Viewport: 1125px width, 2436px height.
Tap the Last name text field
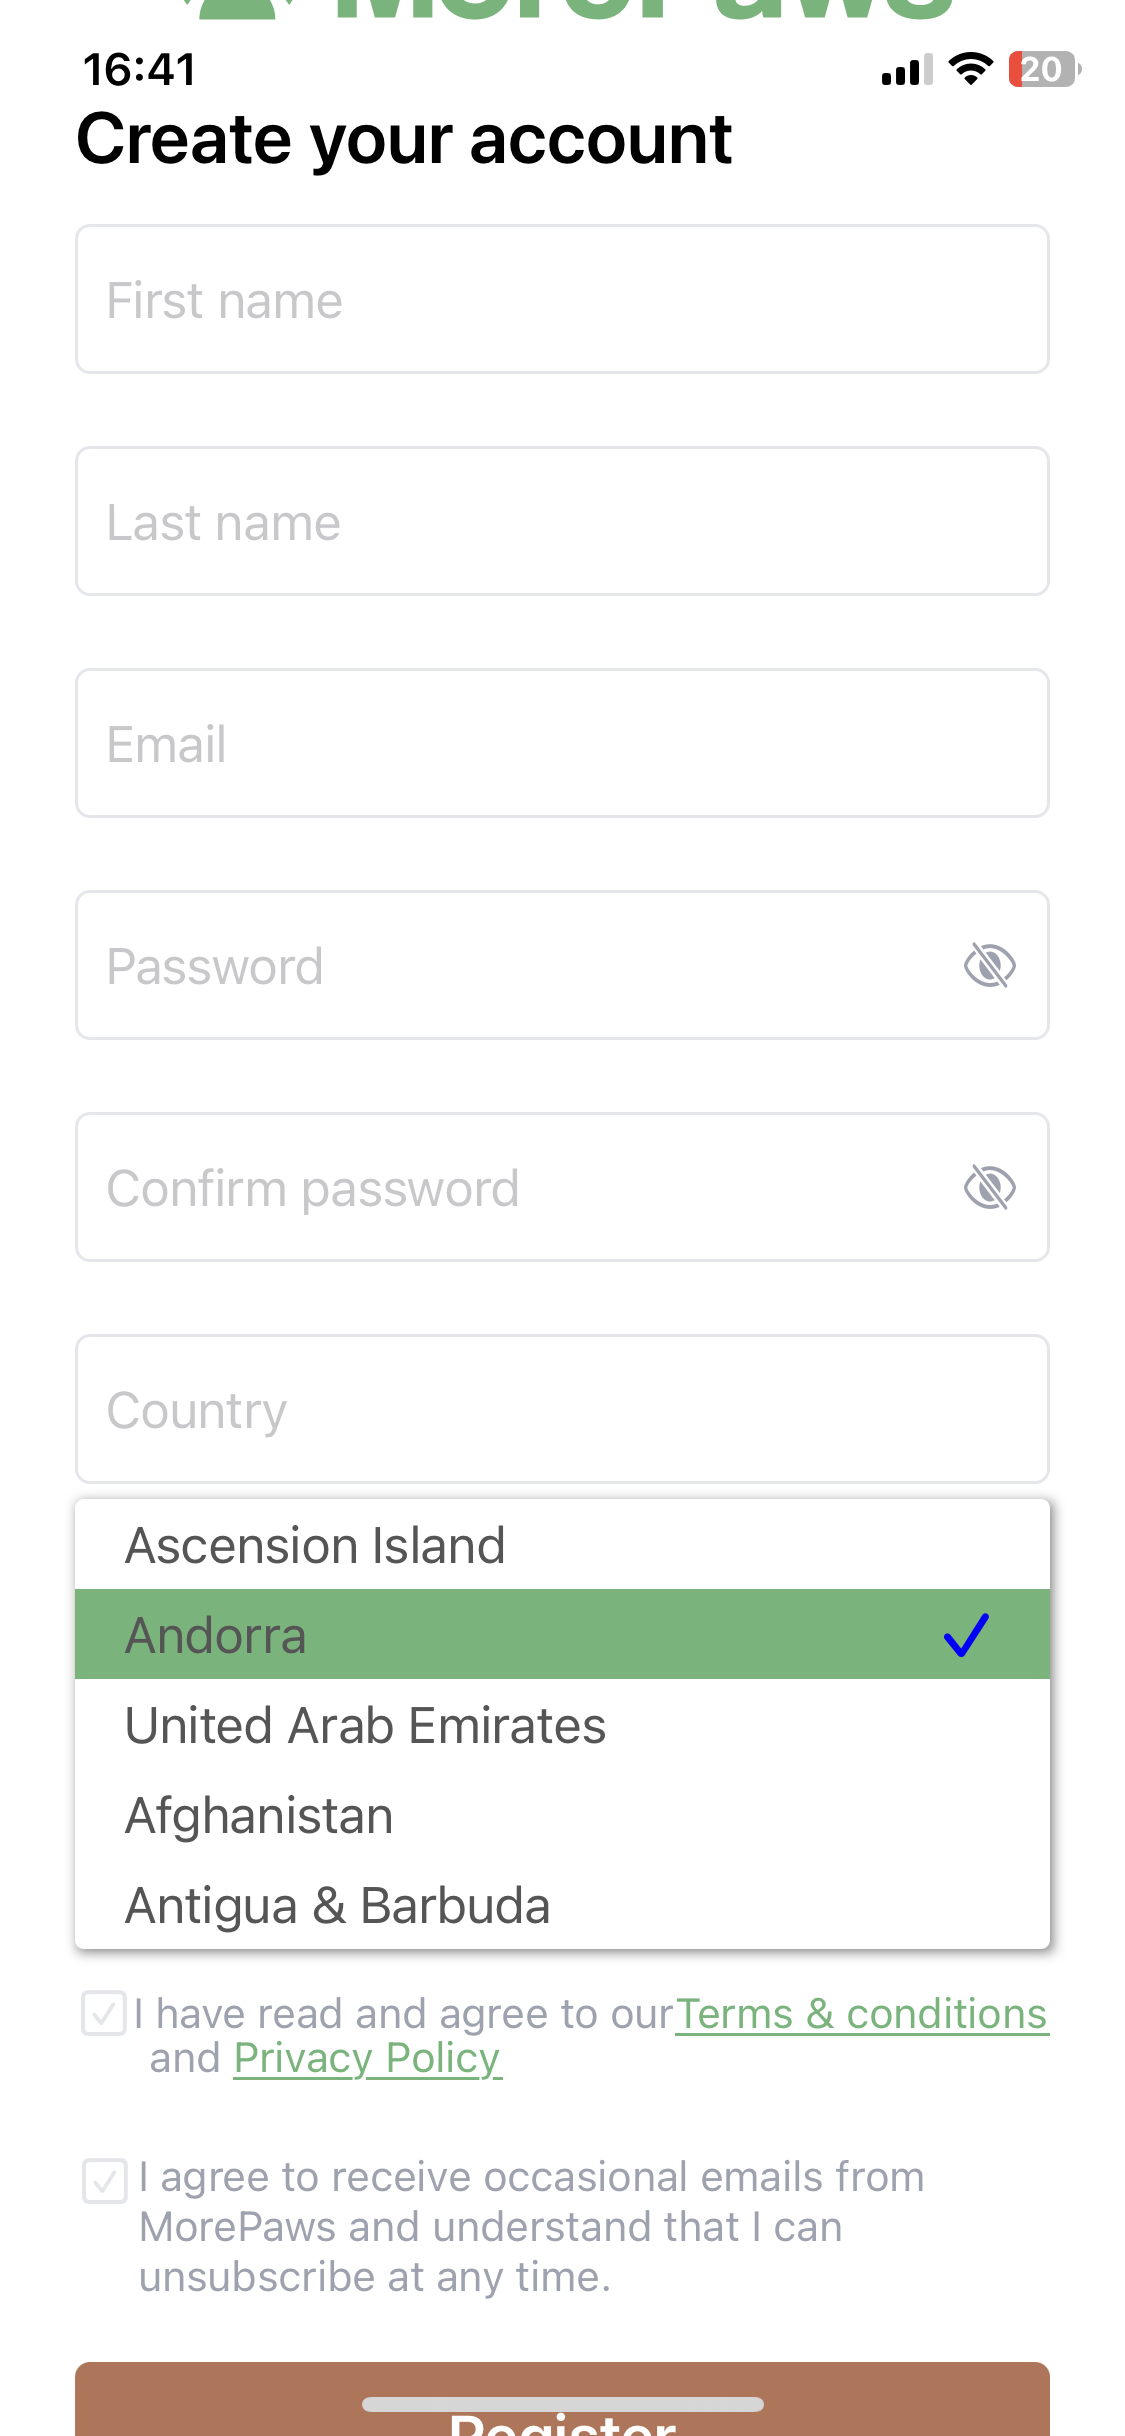pyautogui.click(x=562, y=522)
